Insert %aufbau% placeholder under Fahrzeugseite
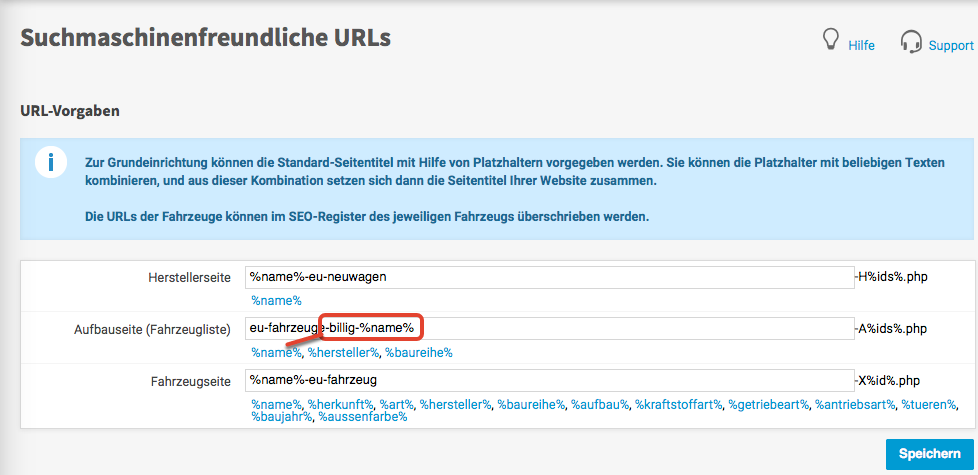Image resolution: width=978 pixels, height=475 pixels. coord(600,404)
